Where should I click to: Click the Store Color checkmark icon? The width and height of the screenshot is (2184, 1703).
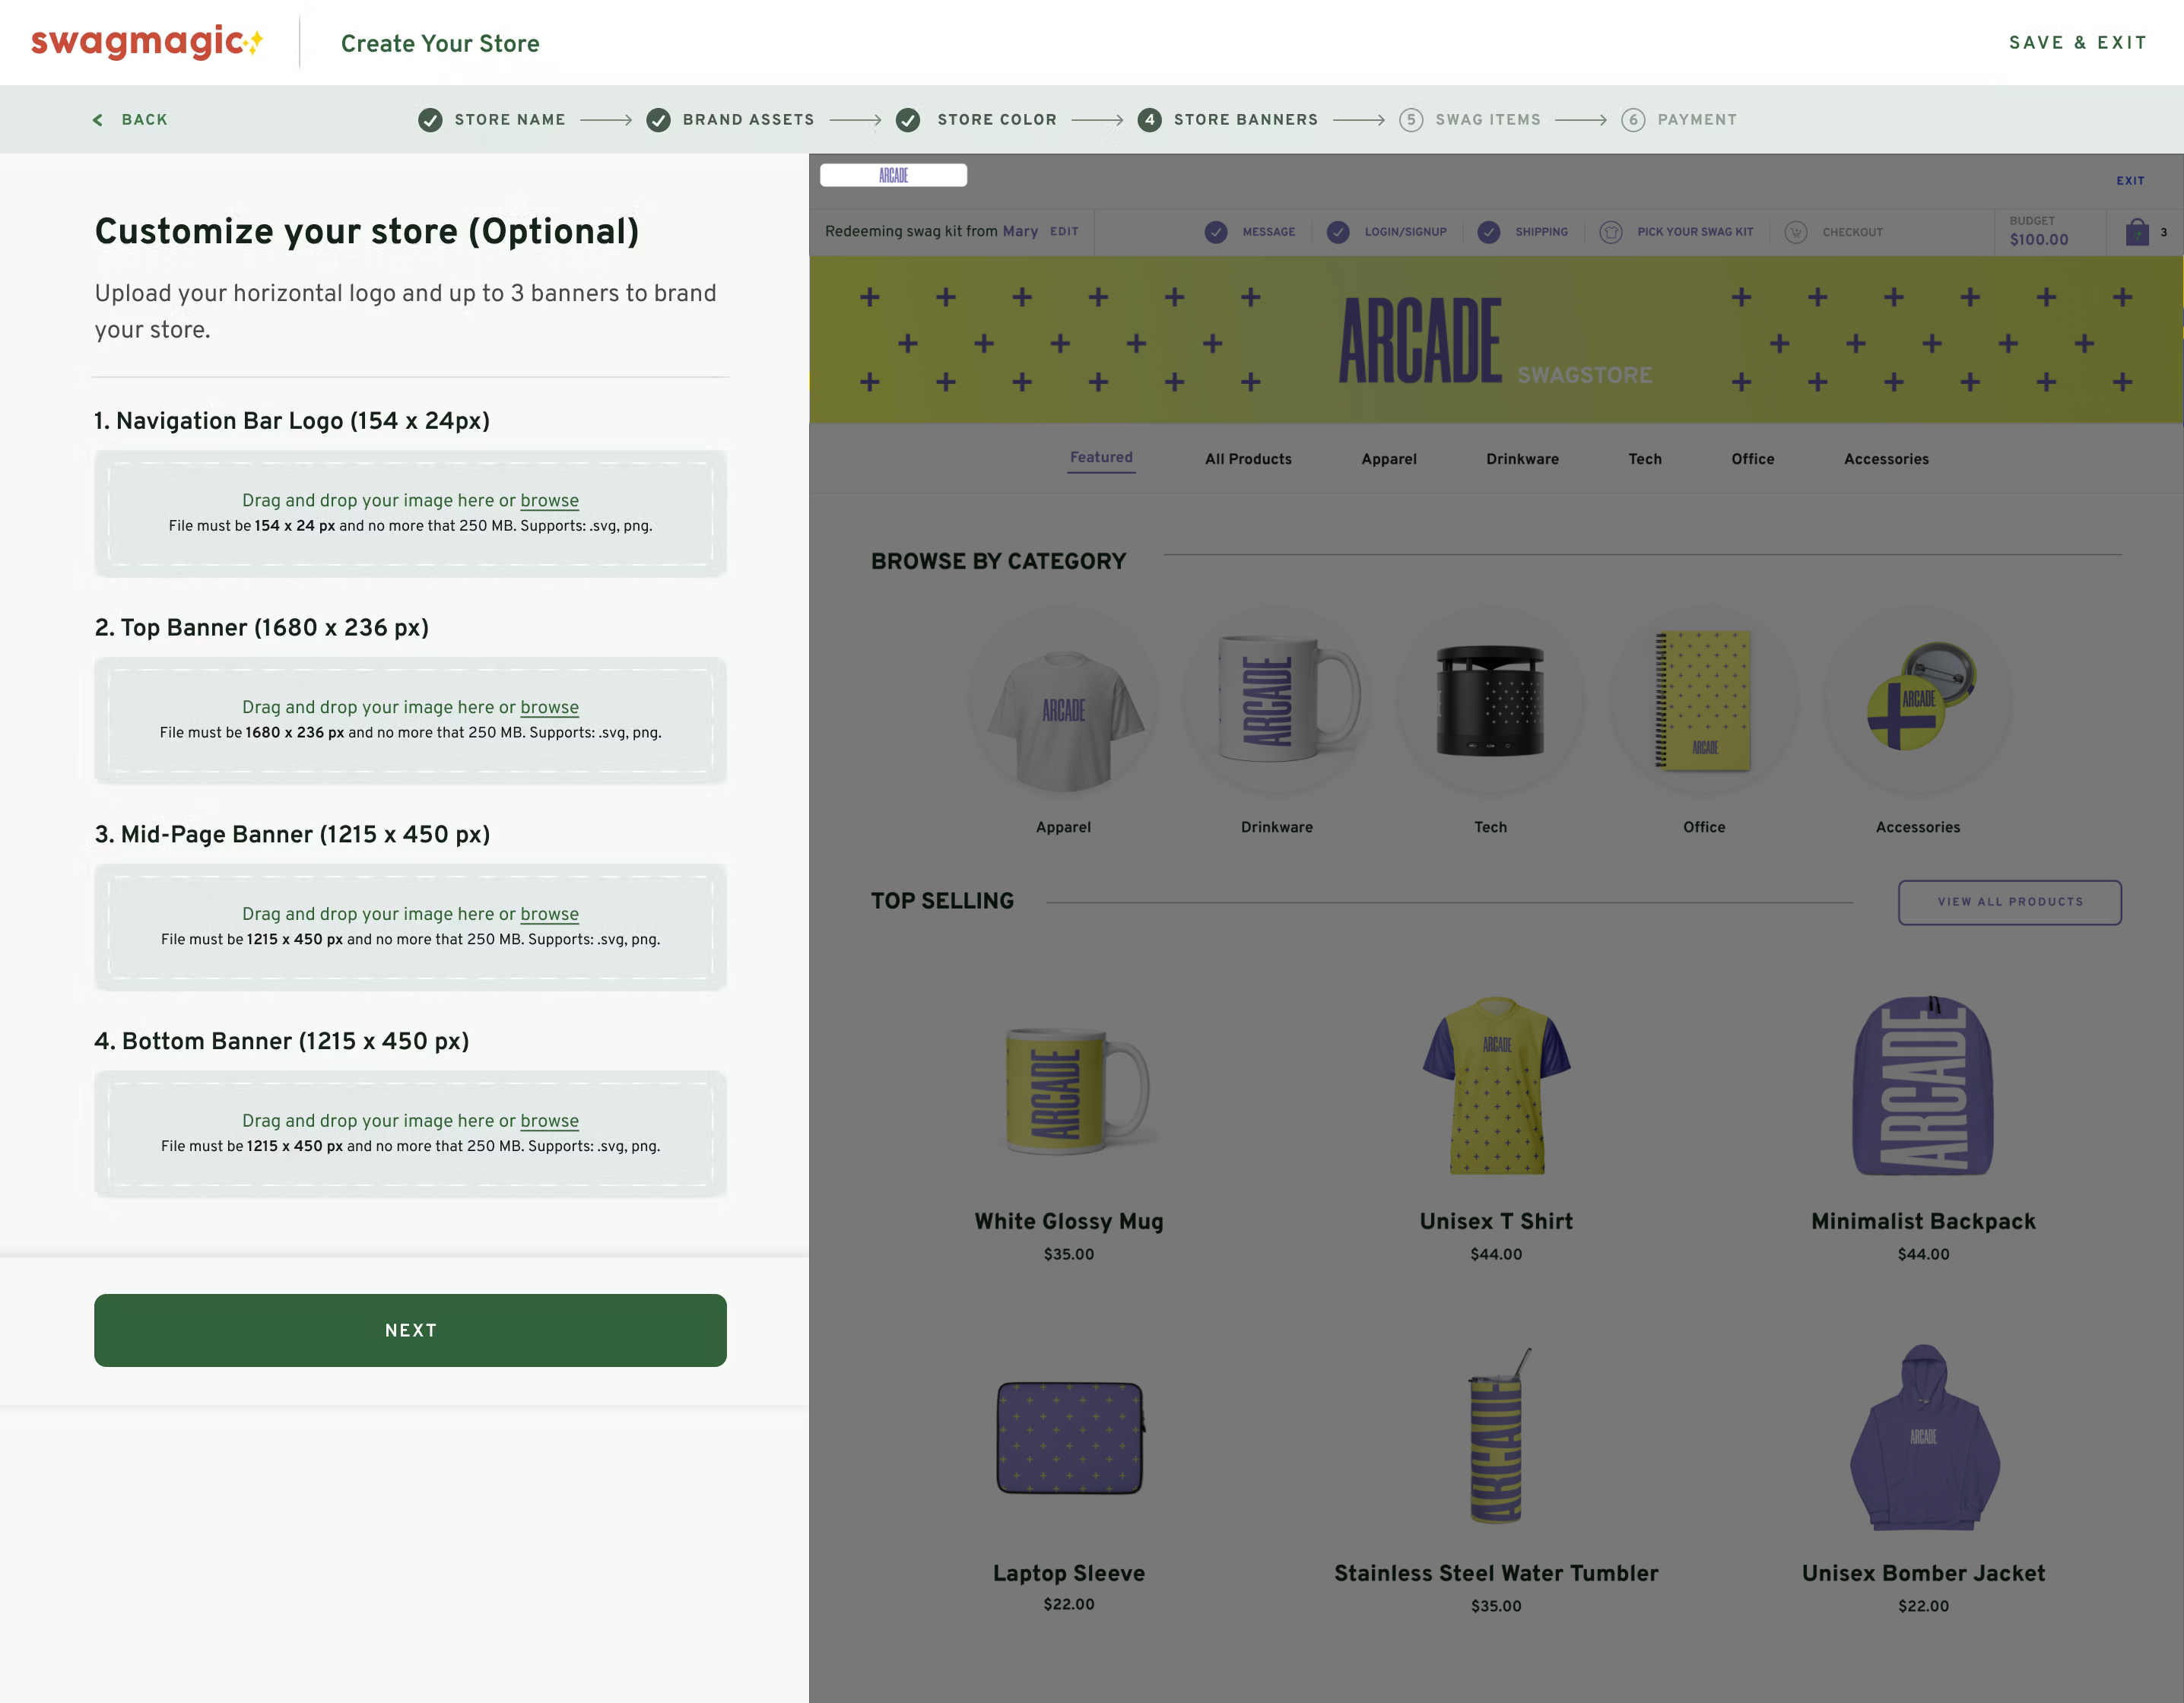[x=908, y=120]
